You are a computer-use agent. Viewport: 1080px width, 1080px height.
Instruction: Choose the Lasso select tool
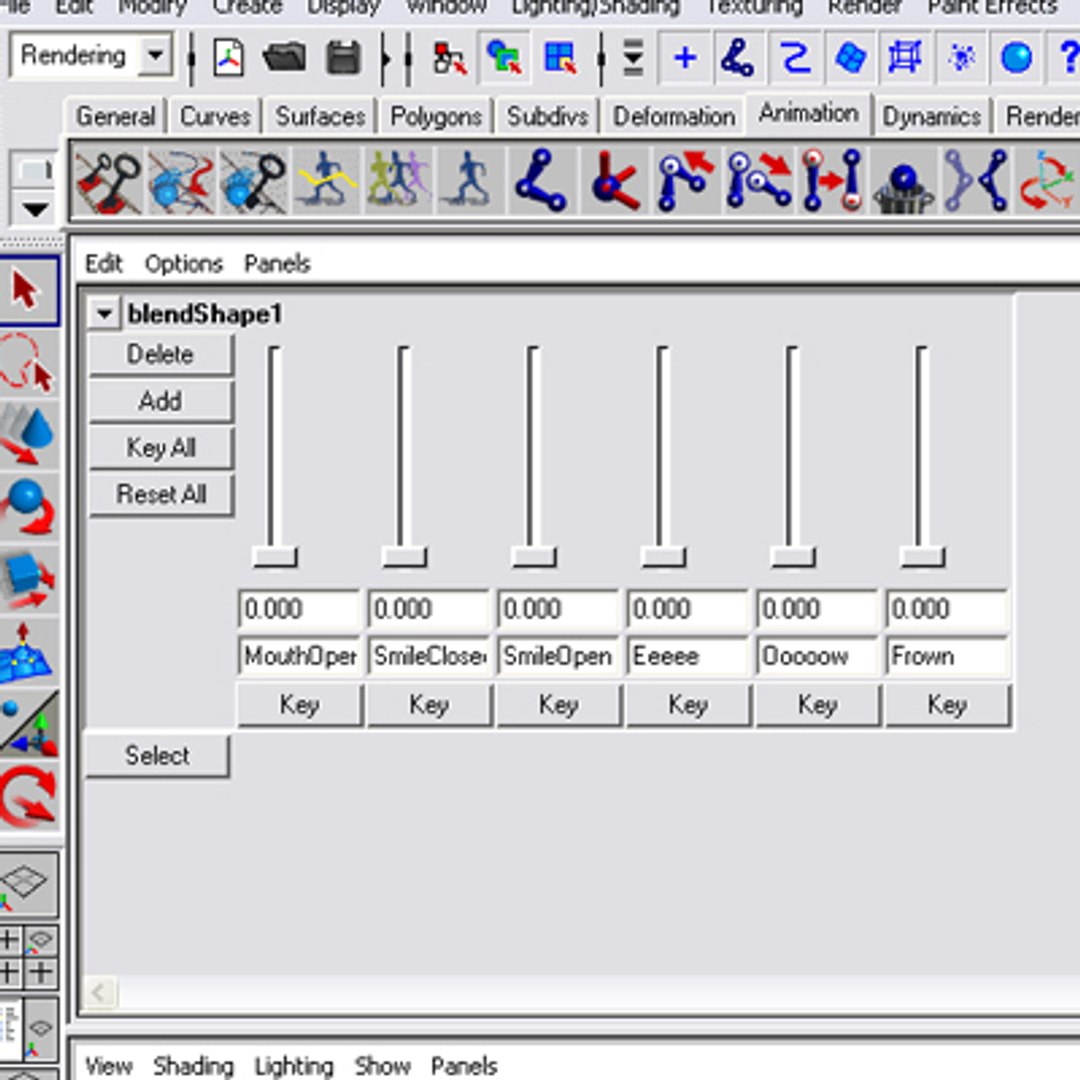point(28,364)
